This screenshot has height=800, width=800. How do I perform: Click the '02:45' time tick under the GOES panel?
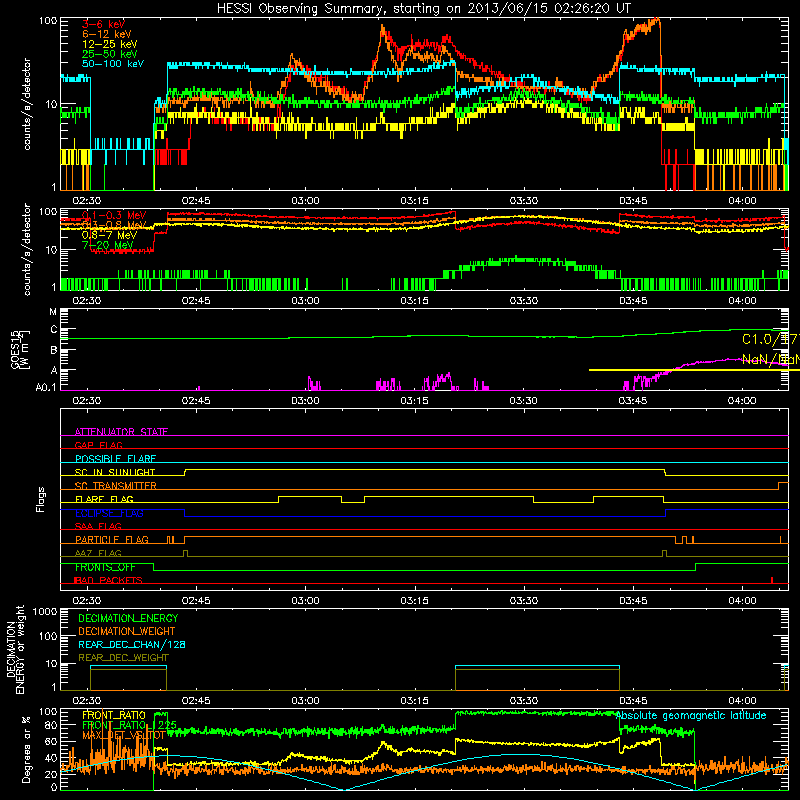click(x=196, y=401)
